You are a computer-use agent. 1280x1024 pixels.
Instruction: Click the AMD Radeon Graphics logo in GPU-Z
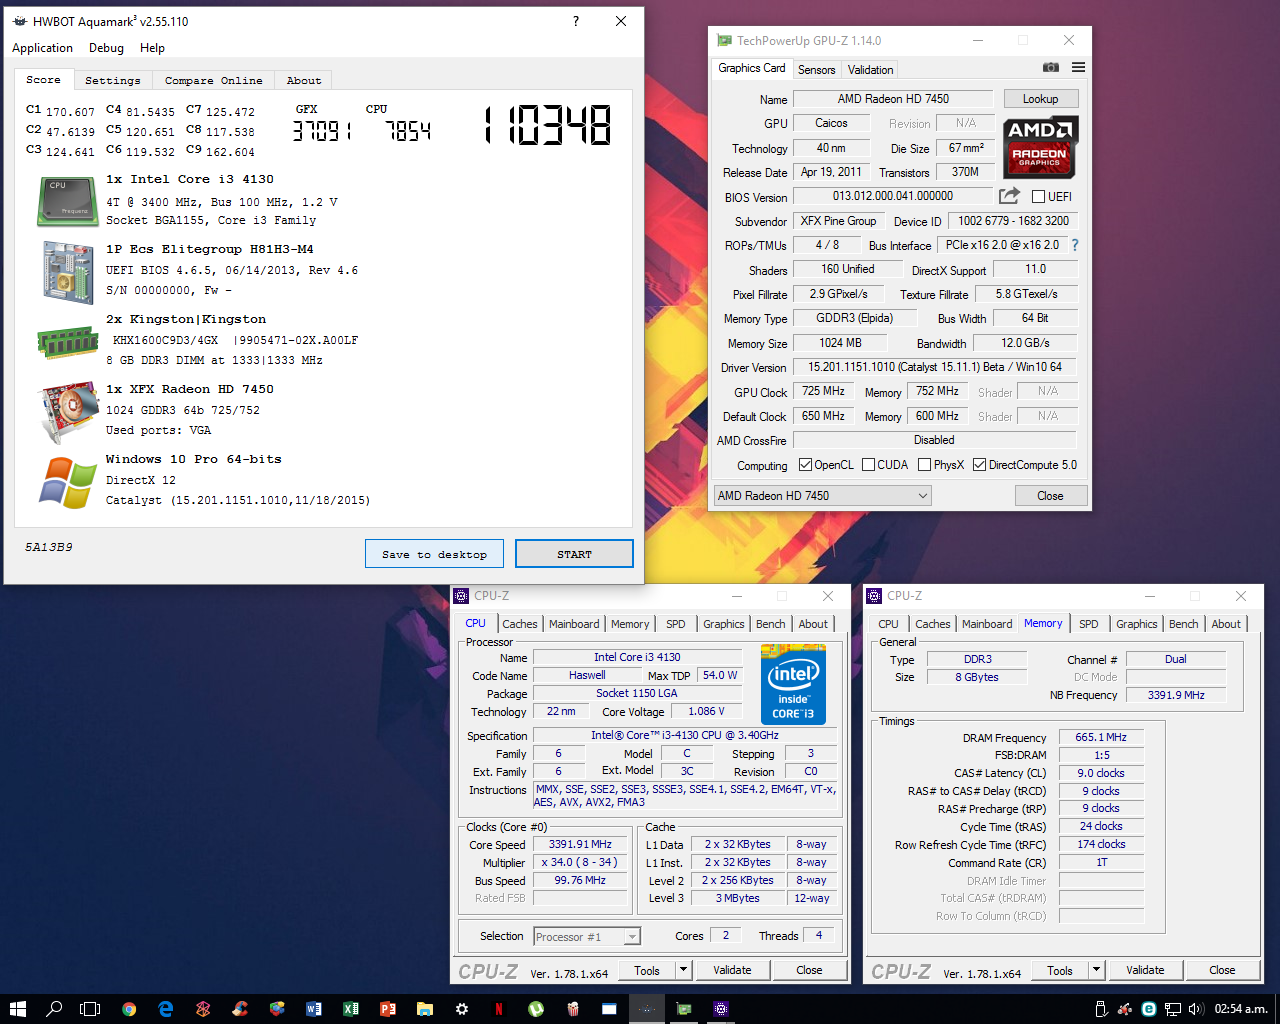click(x=1040, y=146)
